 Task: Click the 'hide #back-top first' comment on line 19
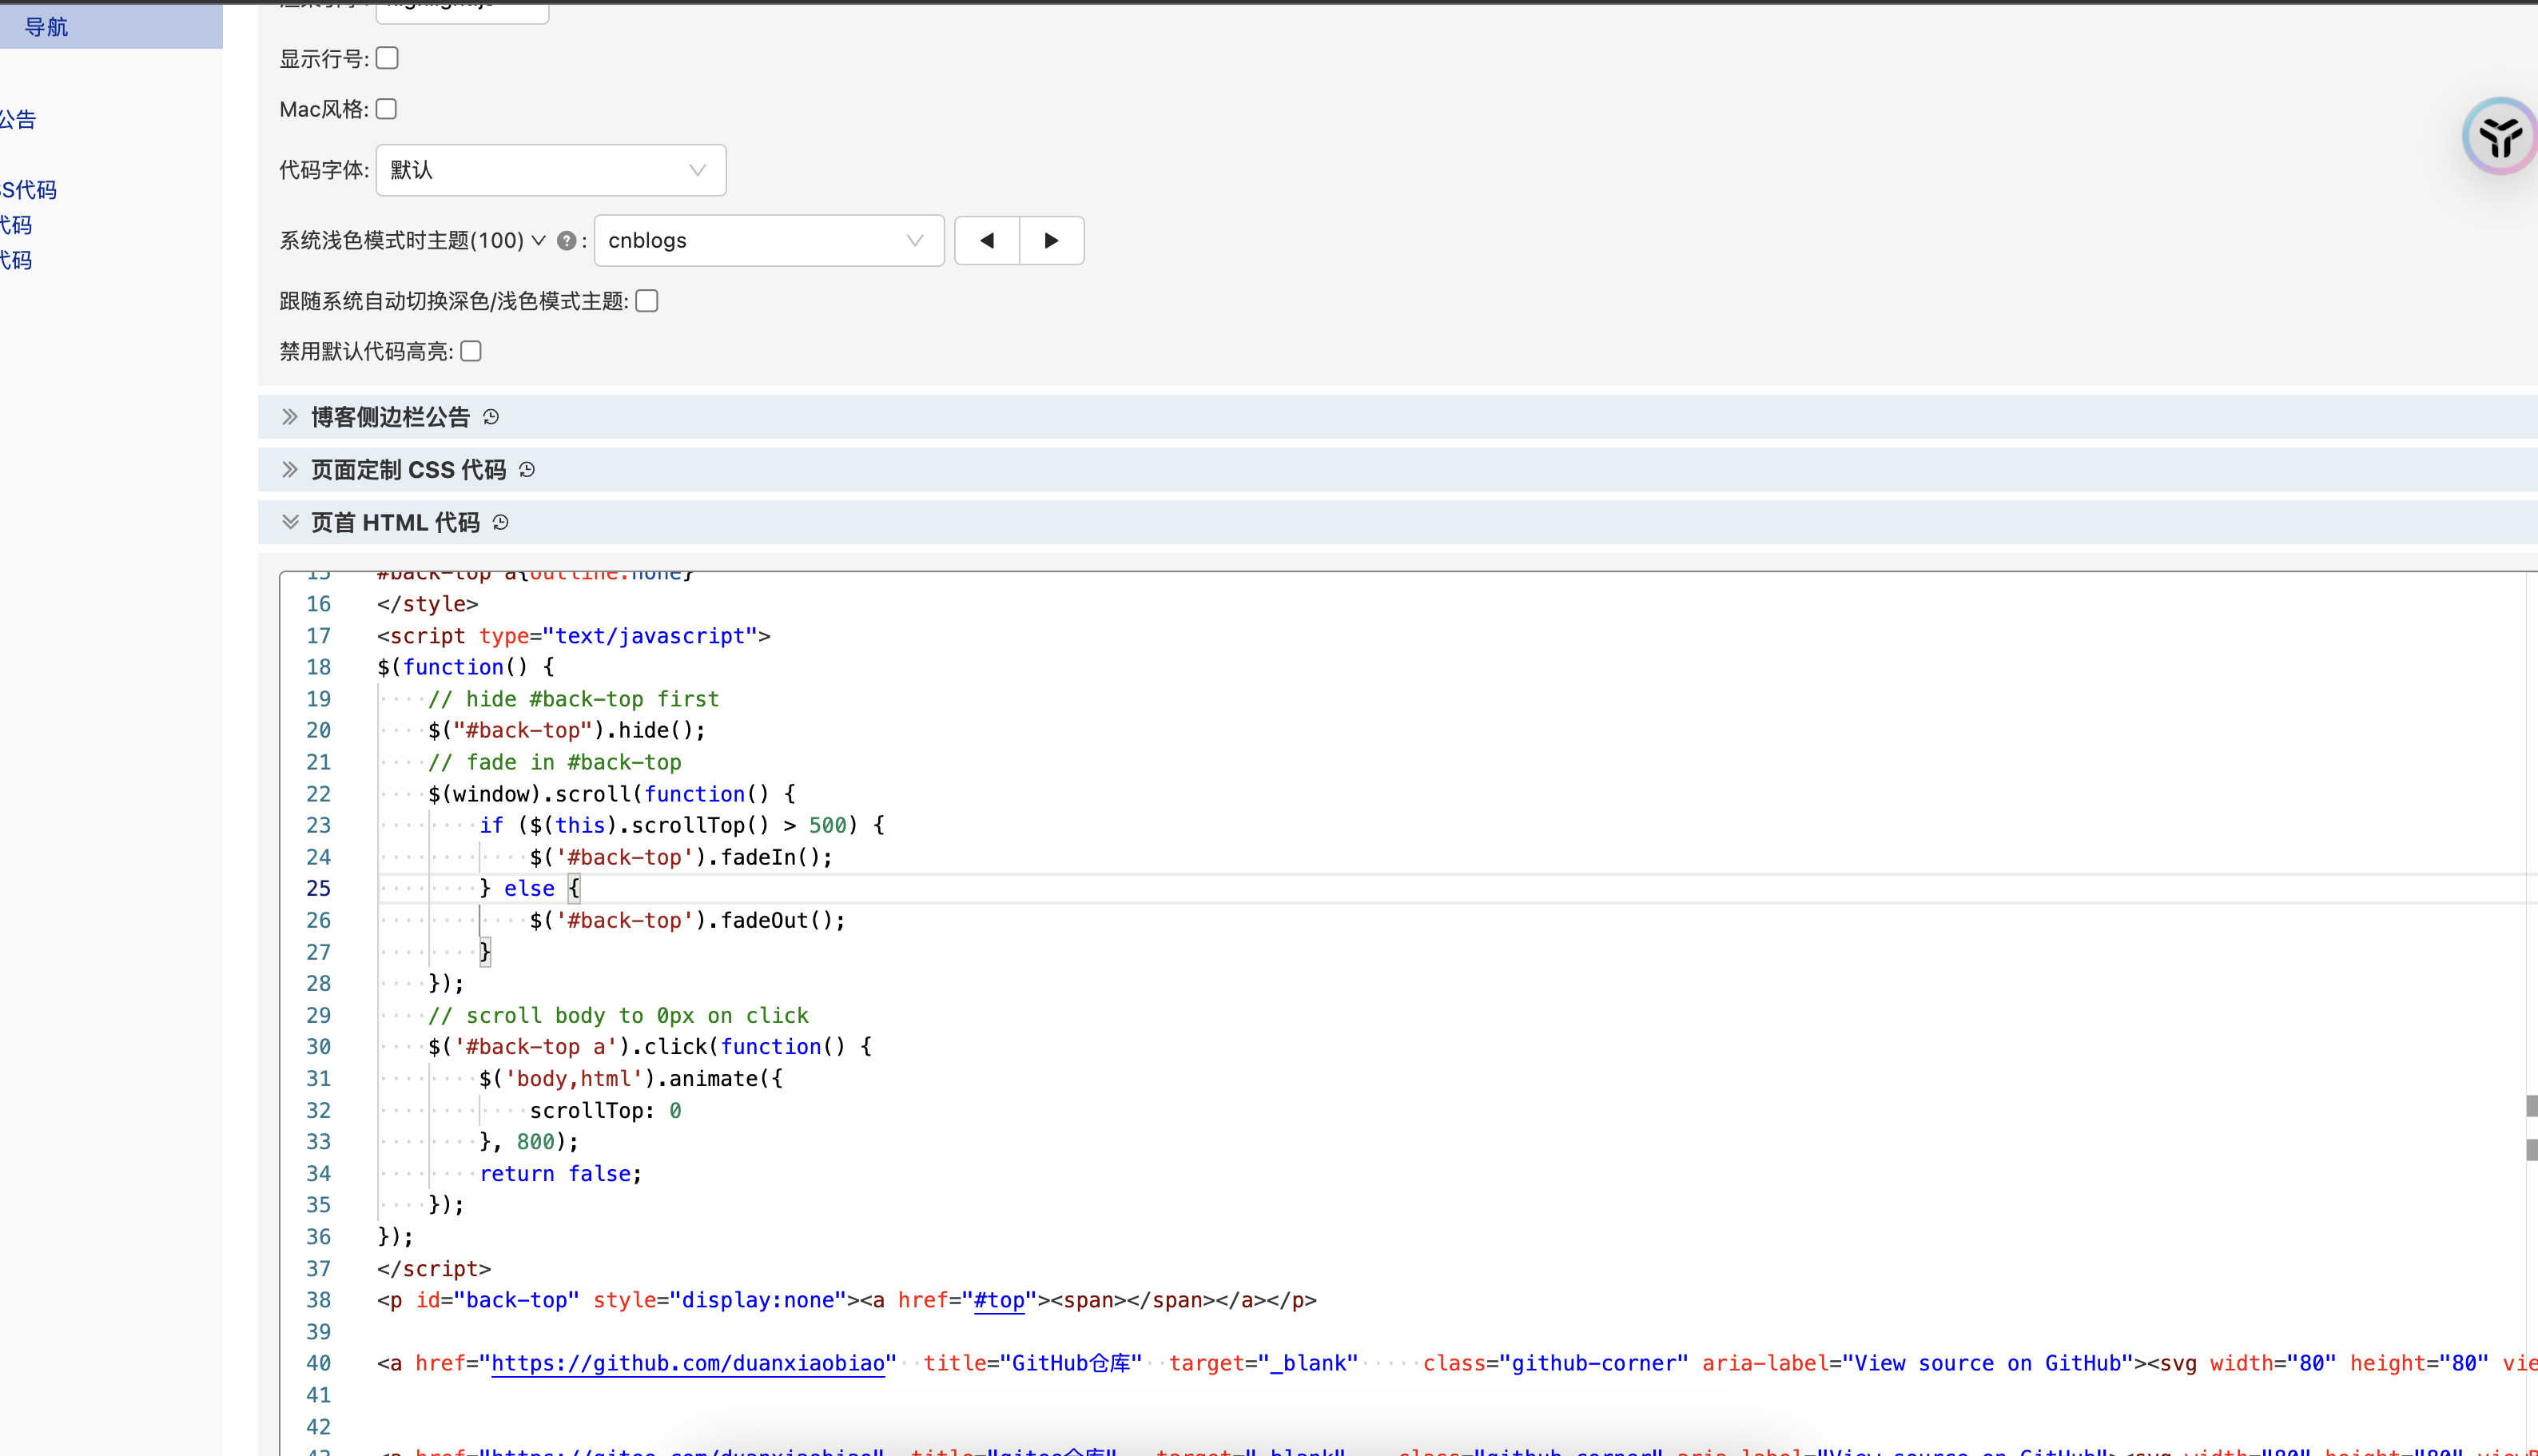click(574, 699)
